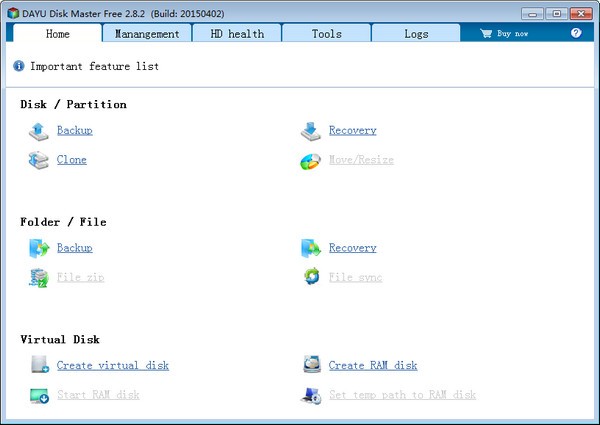Screen dimensions: 600x425
Task: Click the important feature list info icon
Action: 19,66
